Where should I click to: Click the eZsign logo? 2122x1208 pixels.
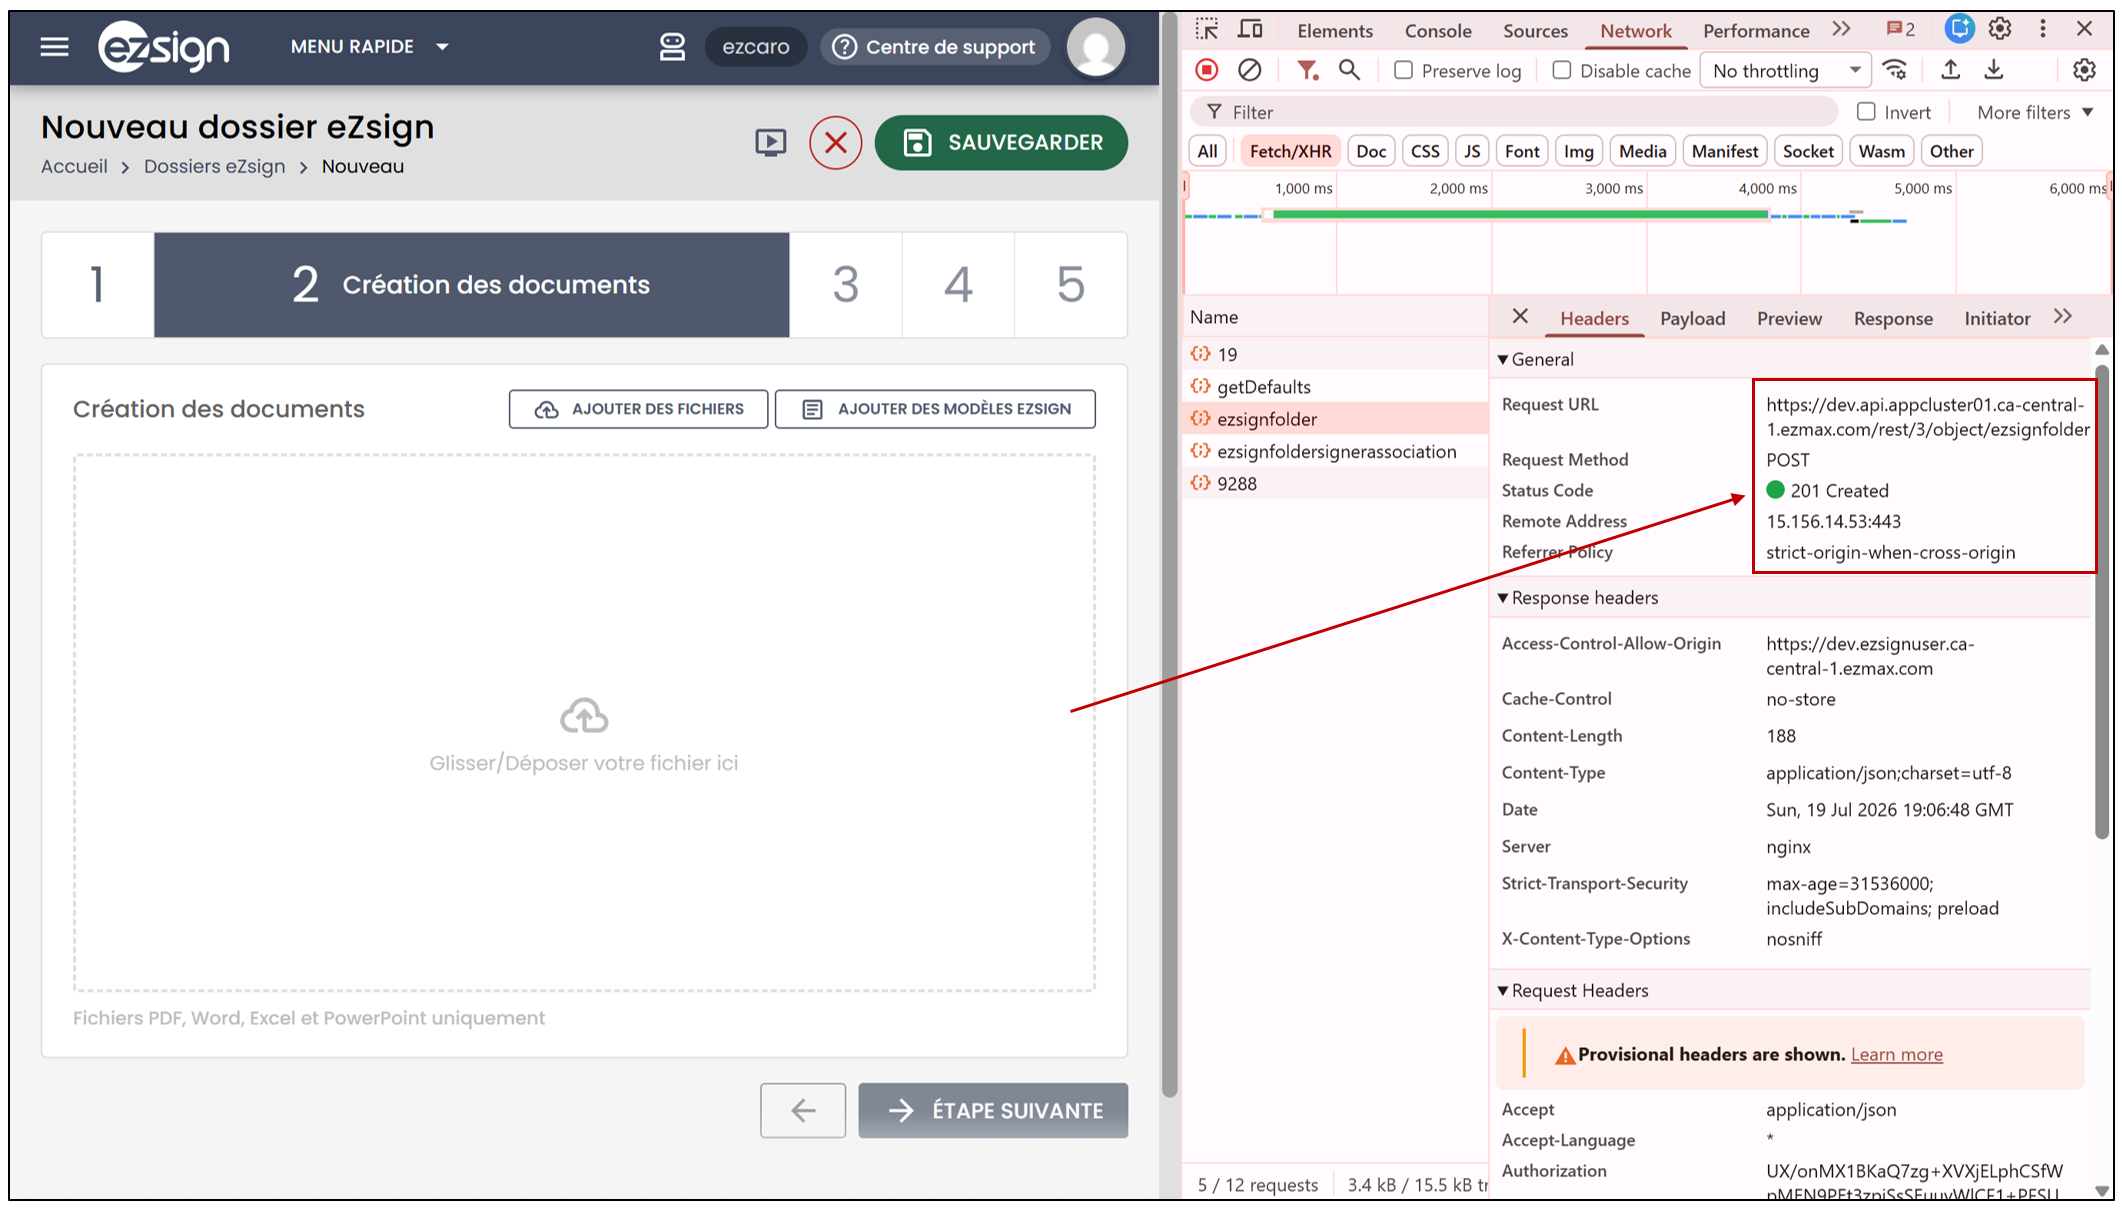point(164,47)
